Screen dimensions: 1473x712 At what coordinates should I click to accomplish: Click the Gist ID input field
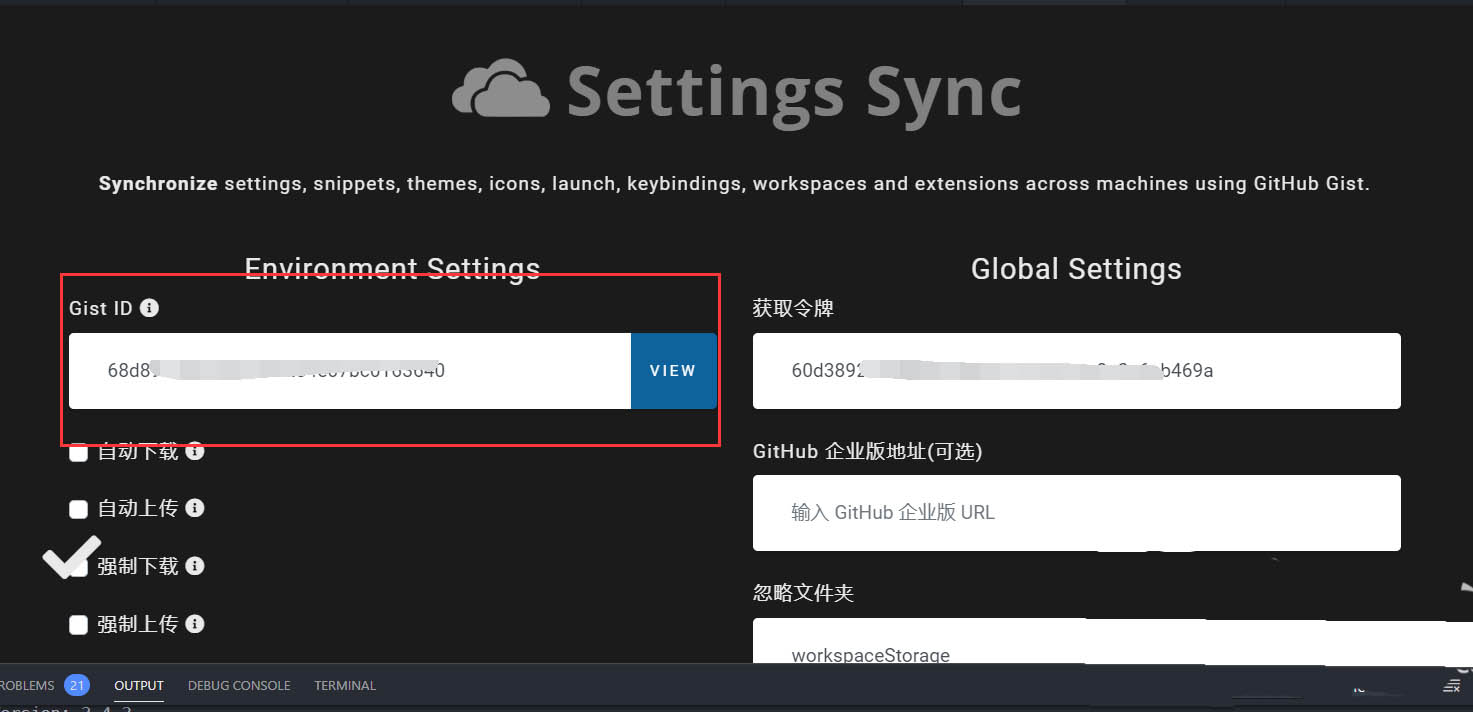[350, 371]
